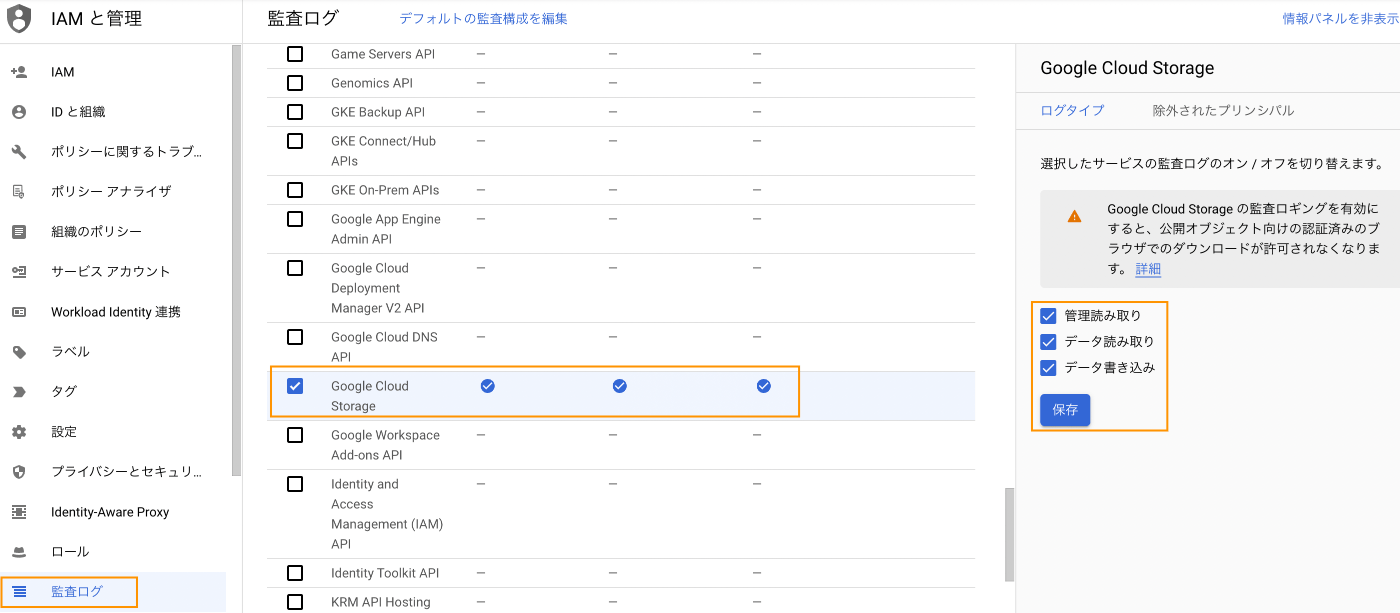Click the Workload Identity 連携 card icon
This screenshot has width=1400, height=613.
(19, 312)
